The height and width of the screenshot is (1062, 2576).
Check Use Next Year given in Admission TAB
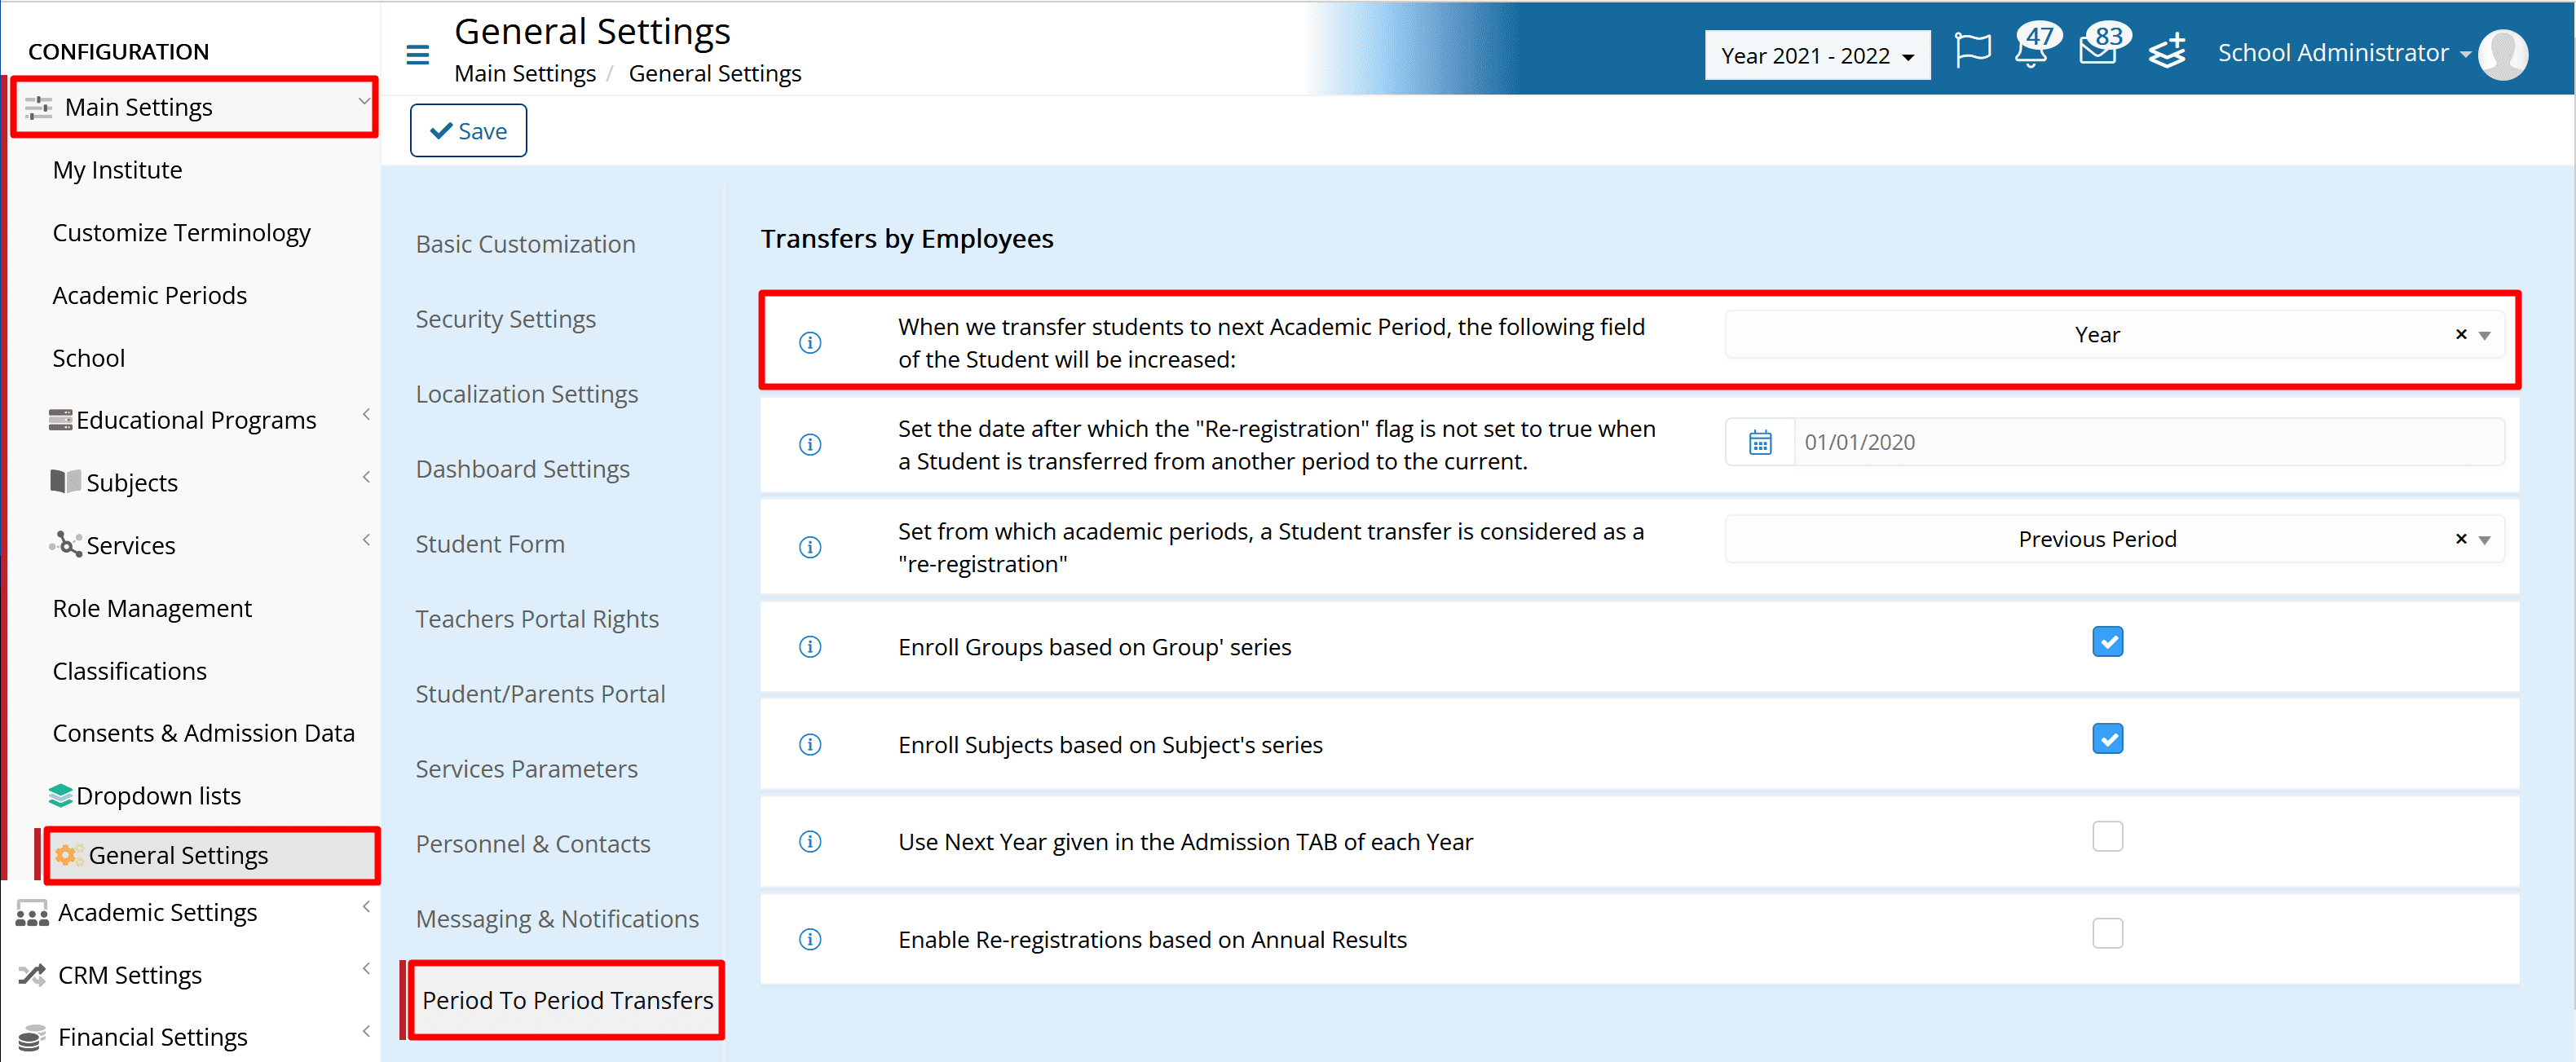pos(2107,836)
